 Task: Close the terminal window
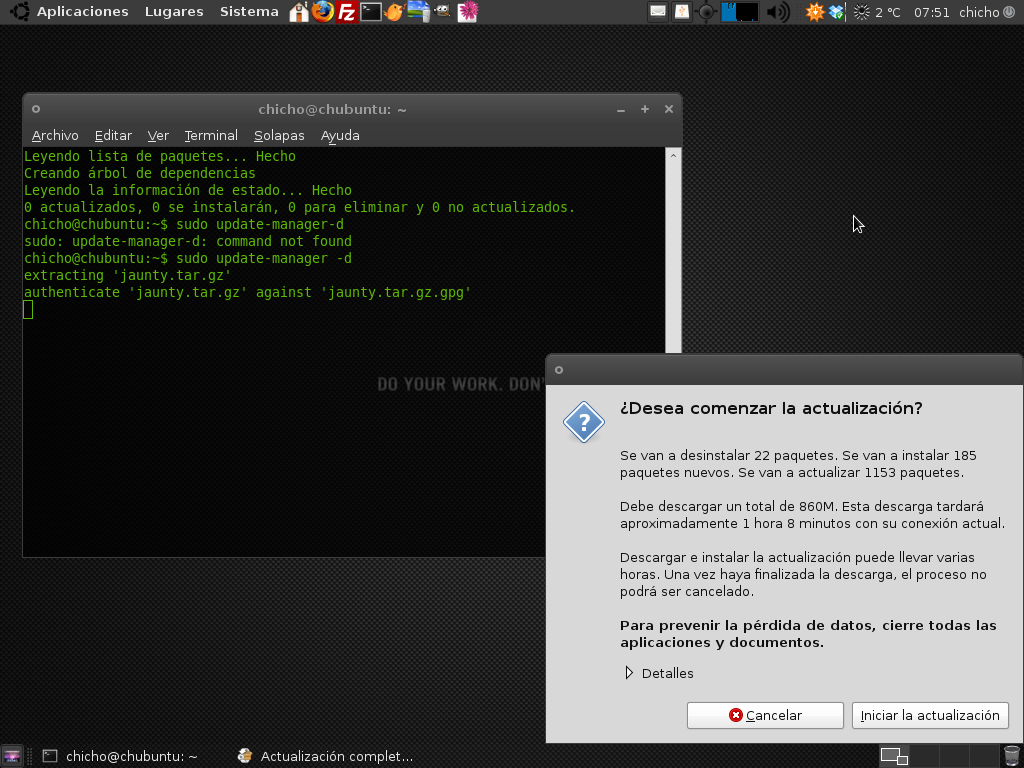669,109
